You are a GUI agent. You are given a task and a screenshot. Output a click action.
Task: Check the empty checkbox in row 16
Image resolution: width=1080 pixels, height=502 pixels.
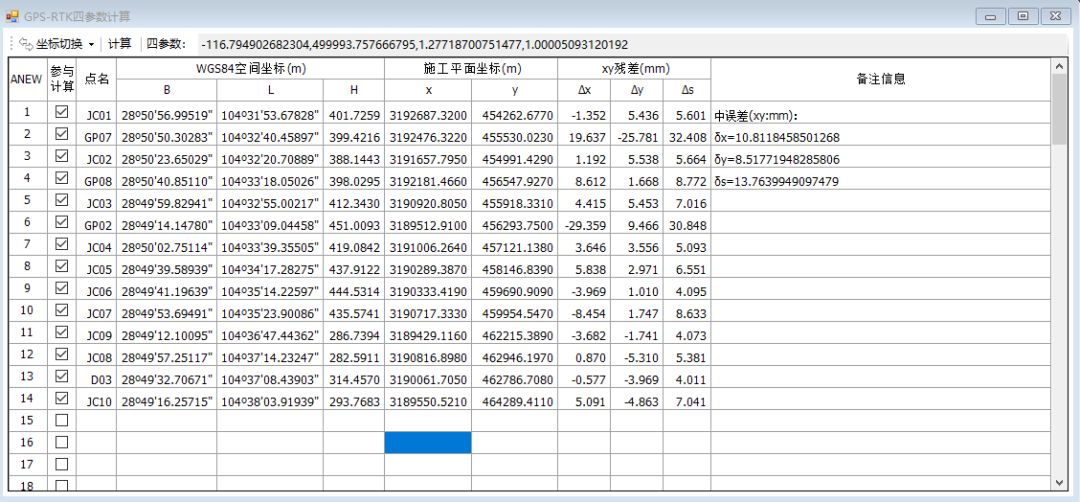coord(62,442)
